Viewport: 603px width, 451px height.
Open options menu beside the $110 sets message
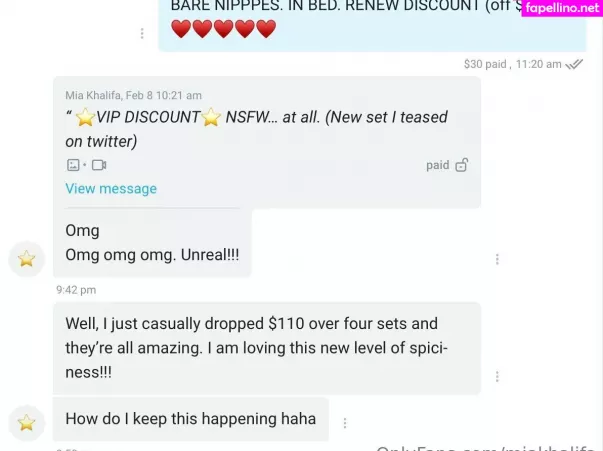coord(497,376)
